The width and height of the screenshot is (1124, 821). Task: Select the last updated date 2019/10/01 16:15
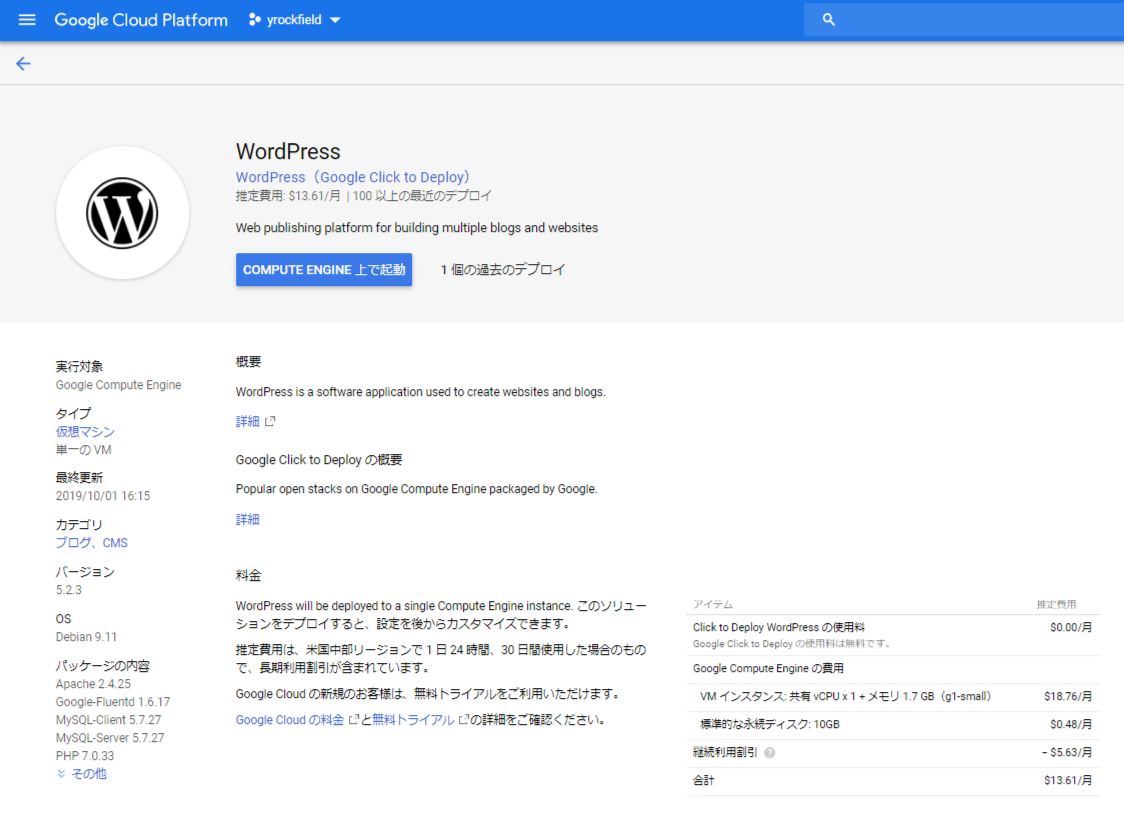pos(103,496)
